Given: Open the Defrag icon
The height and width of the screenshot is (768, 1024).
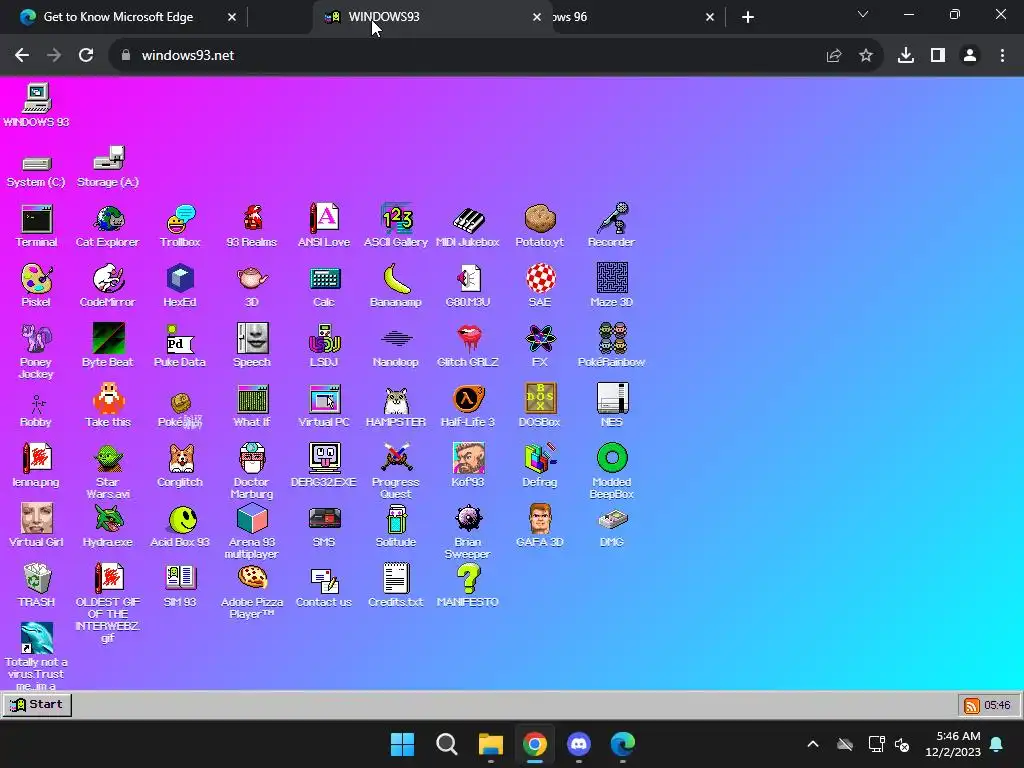Looking at the screenshot, I should (539, 466).
